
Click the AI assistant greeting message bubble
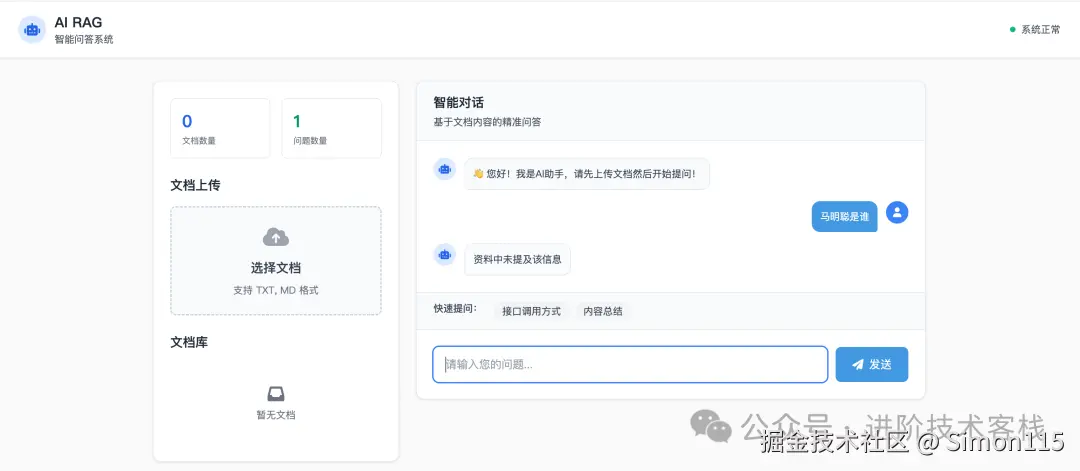pyautogui.click(x=587, y=174)
